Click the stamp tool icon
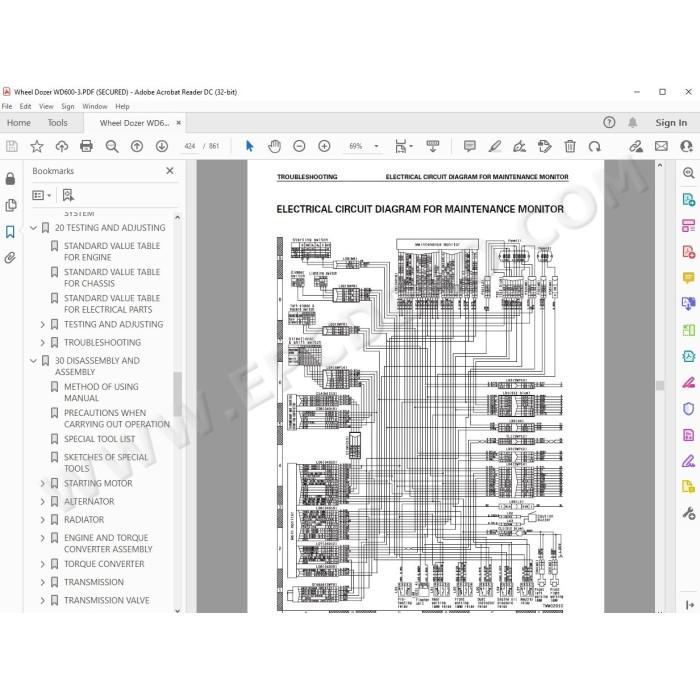This screenshot has width=700, height=700. pyautogui.click(x=544, y=146)
